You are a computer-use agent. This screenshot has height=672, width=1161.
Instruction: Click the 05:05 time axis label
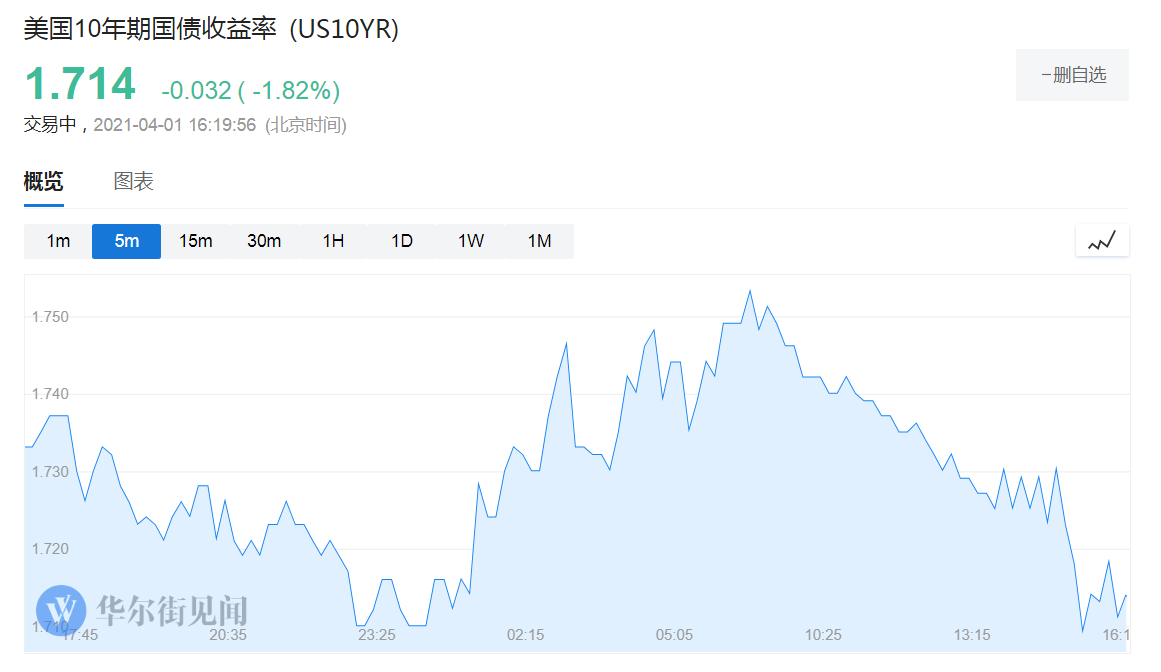pos(674,635)
